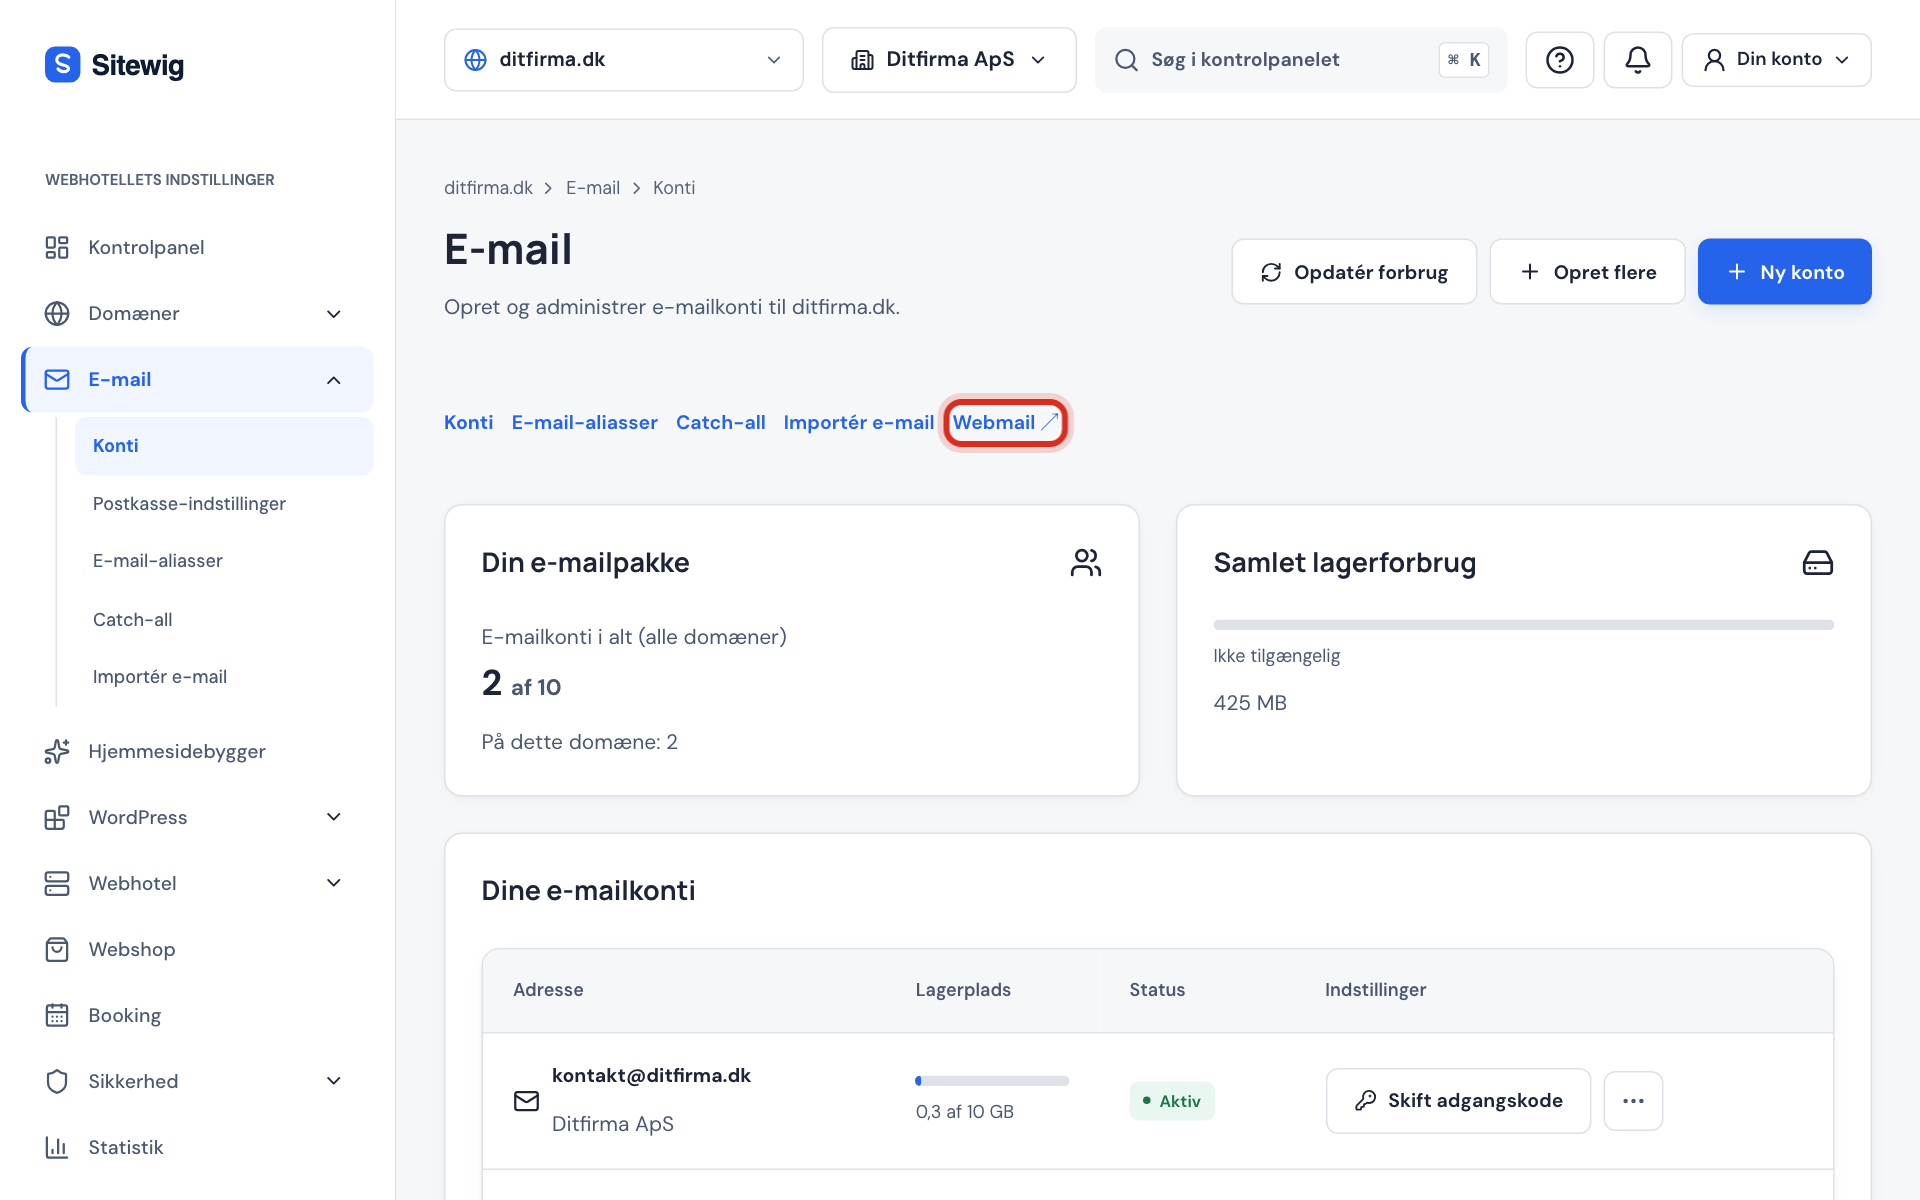
Task: Click the E-mail envelope icon in sidebar
Action: 57,379
